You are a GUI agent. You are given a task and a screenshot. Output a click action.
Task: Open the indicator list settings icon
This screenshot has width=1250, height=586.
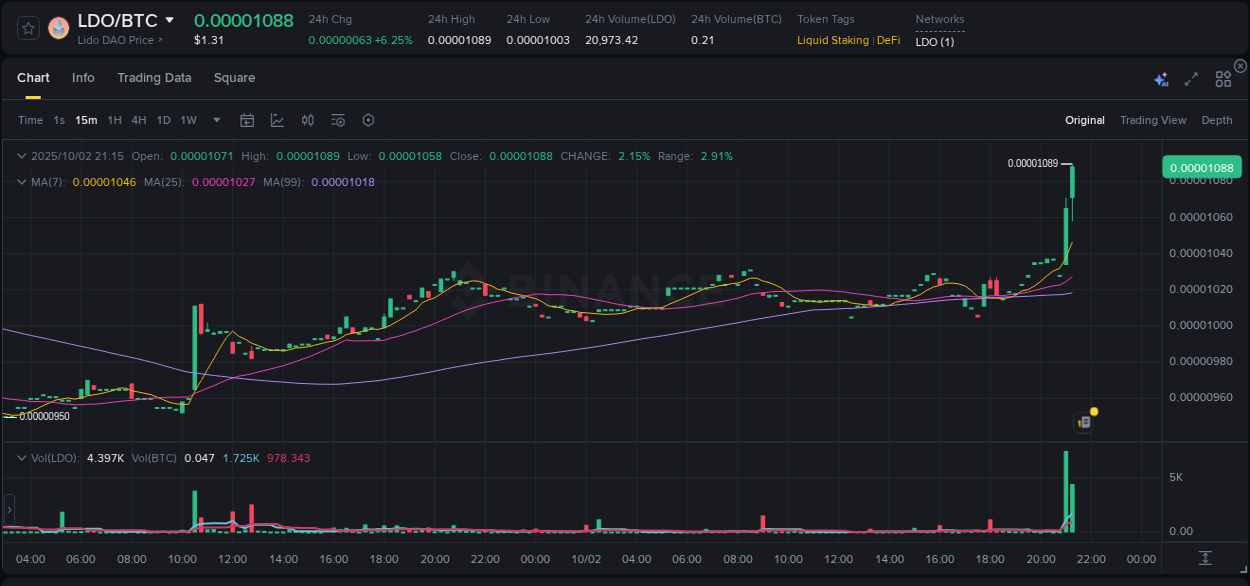point(337,120)
